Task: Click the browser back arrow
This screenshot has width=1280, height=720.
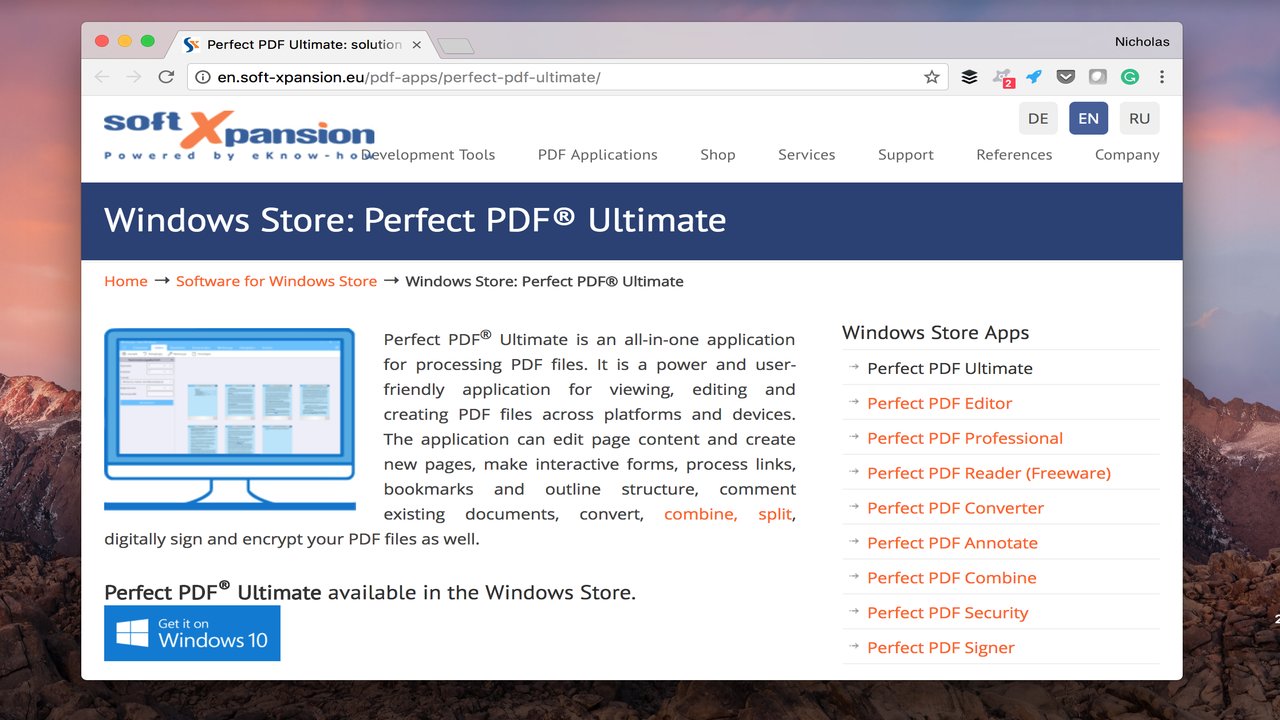Action: point(102,77)
